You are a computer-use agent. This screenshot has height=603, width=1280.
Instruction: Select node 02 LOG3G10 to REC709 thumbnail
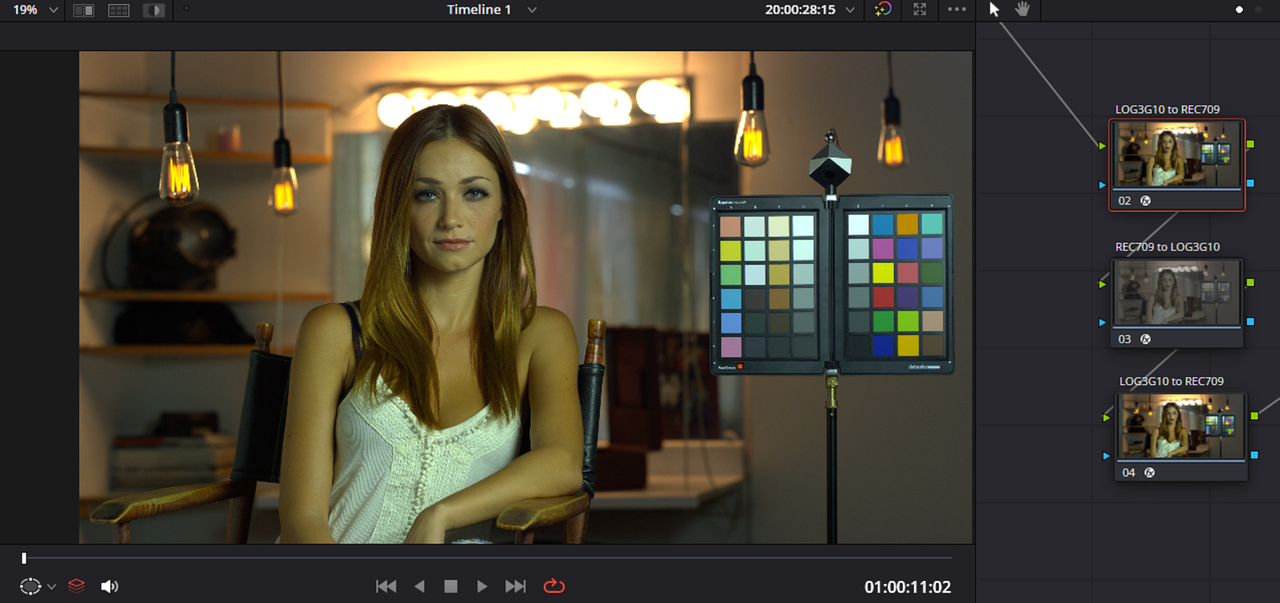tap(1177, 155)
